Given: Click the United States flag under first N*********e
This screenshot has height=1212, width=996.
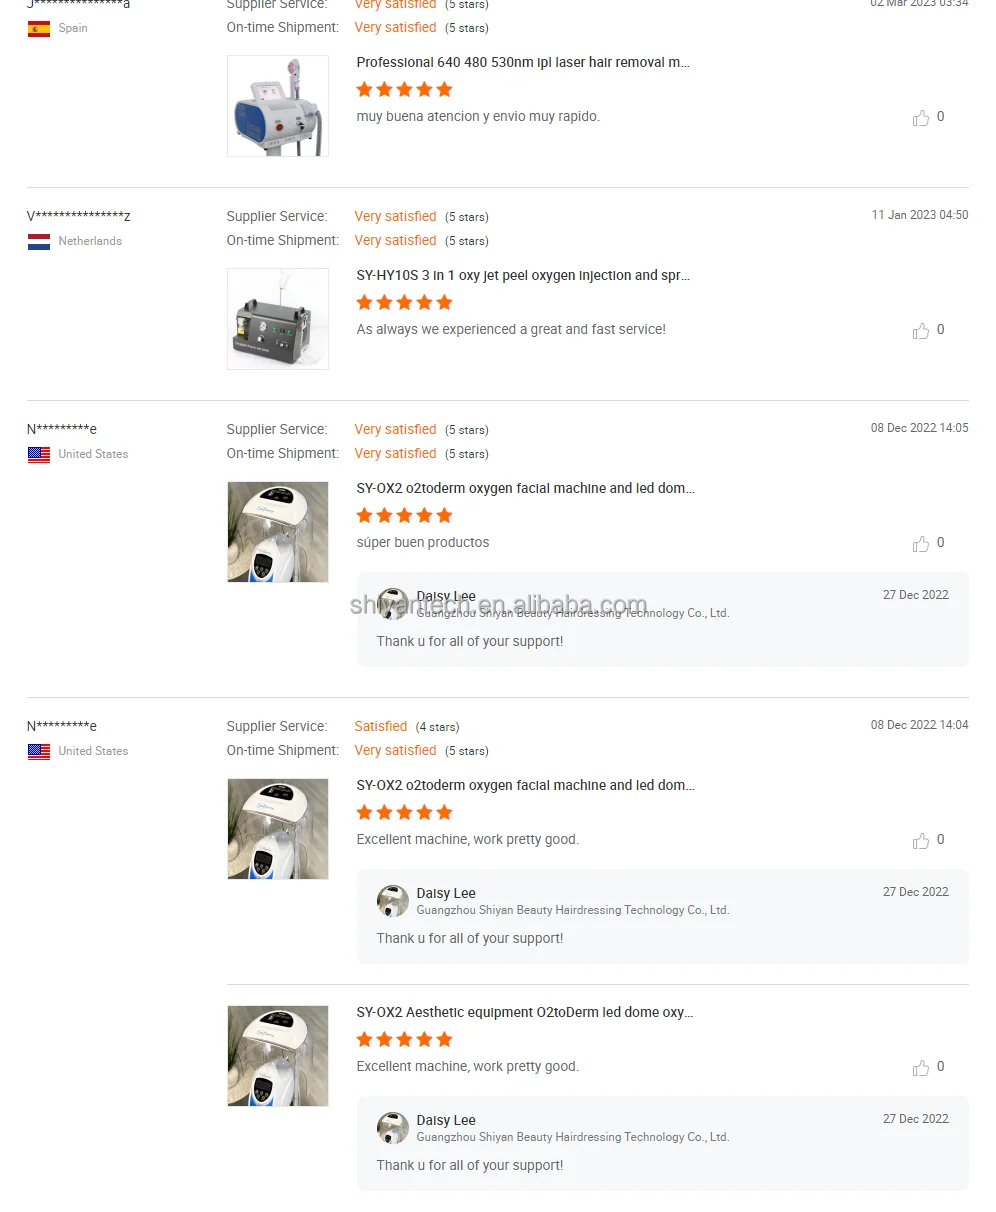Looking at the screenshot, I should tap(39, 455).
